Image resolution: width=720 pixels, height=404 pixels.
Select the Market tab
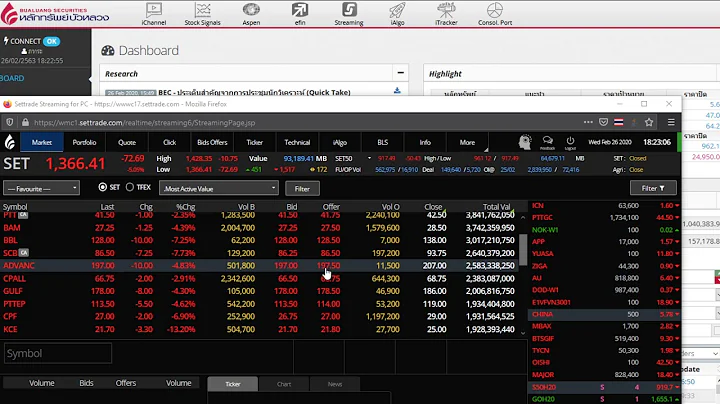[x=42, y=142]
